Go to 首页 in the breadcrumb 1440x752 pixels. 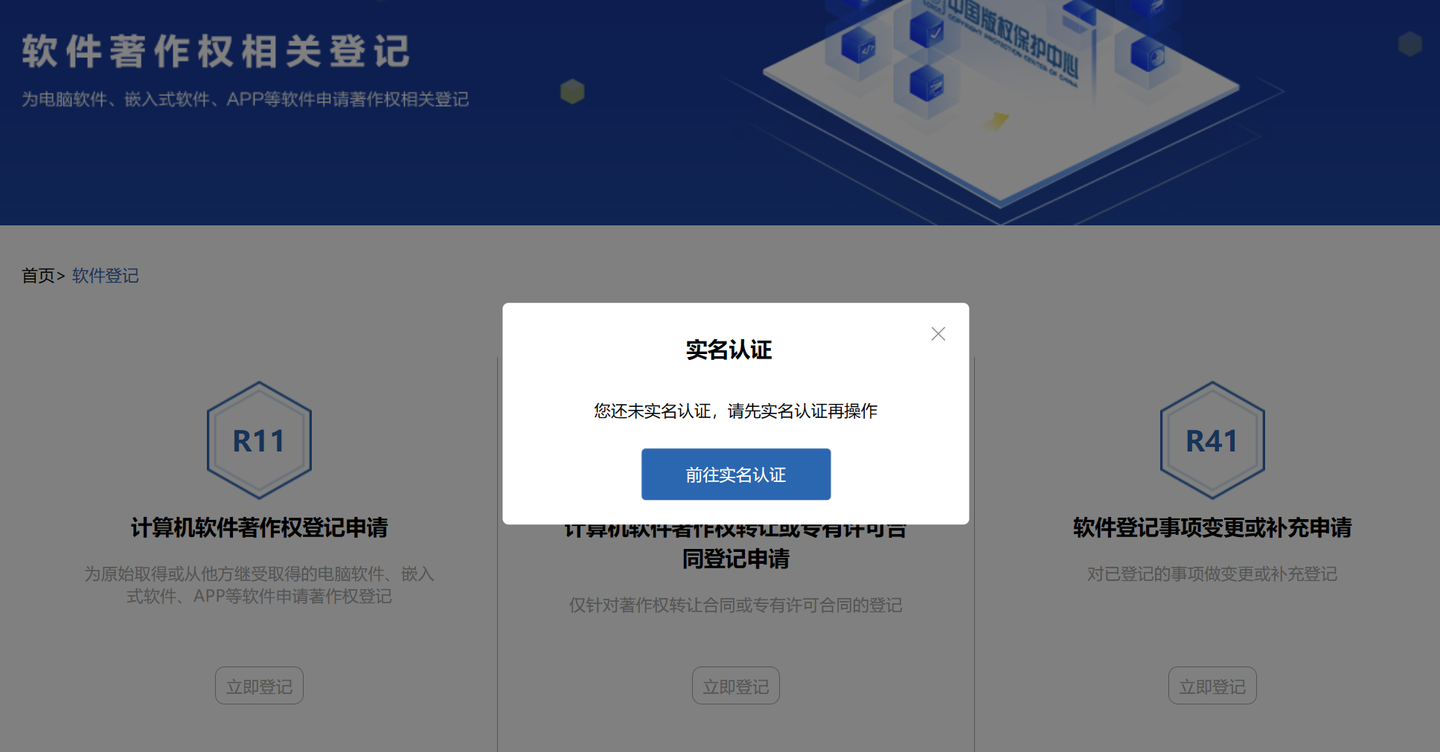coord(38,276)
